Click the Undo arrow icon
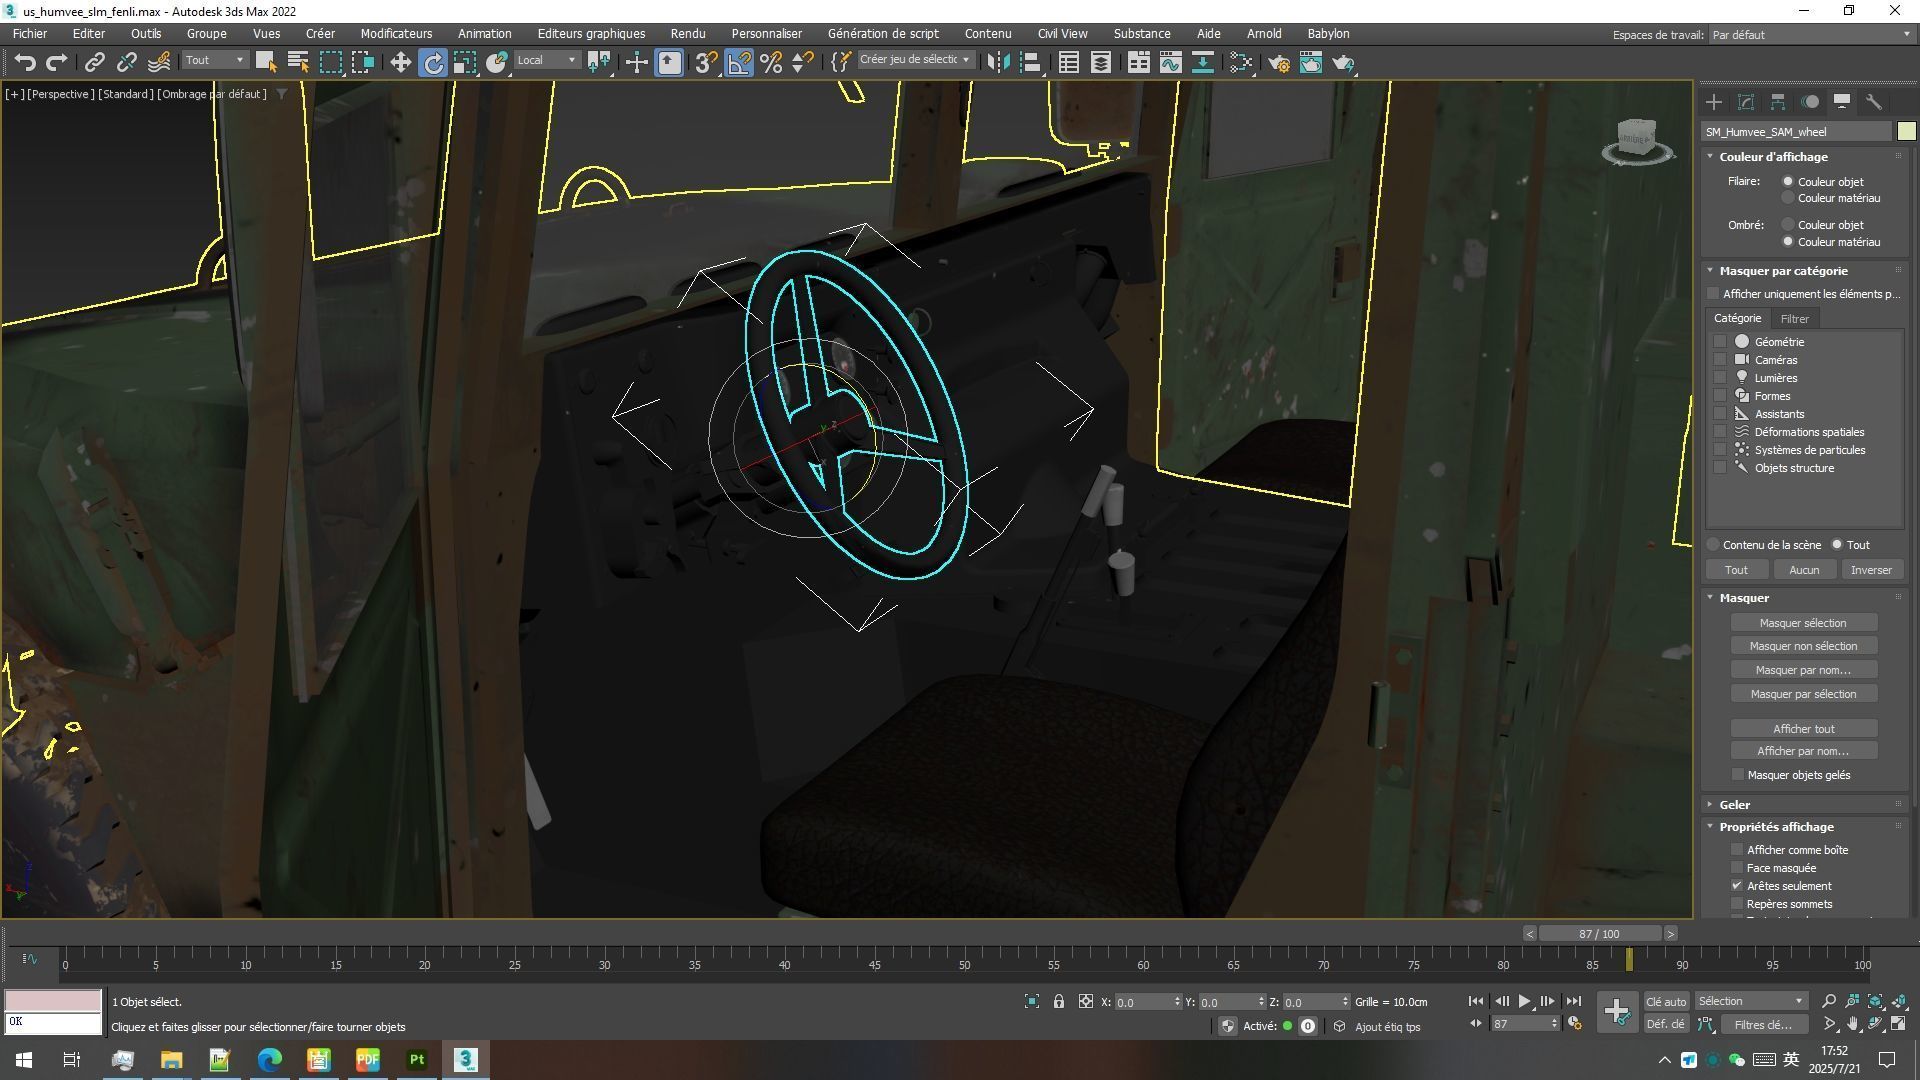 25,63
